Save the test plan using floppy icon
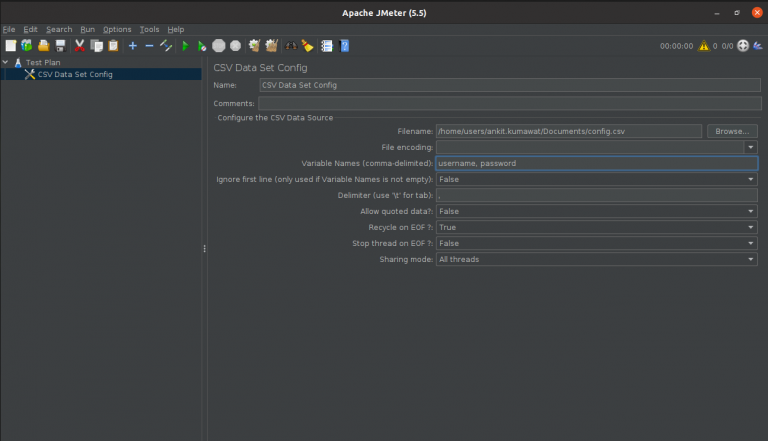Image resolution: width=768 pixels, height=441 pixels. pyautogui.click(x=60, y=46)
